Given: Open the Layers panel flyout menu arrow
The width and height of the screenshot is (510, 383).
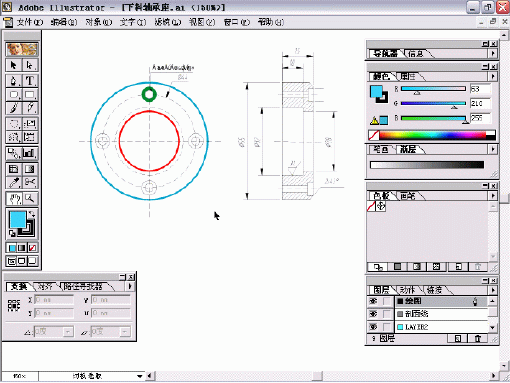Looking at the screenshot, I should pos(493,290).
